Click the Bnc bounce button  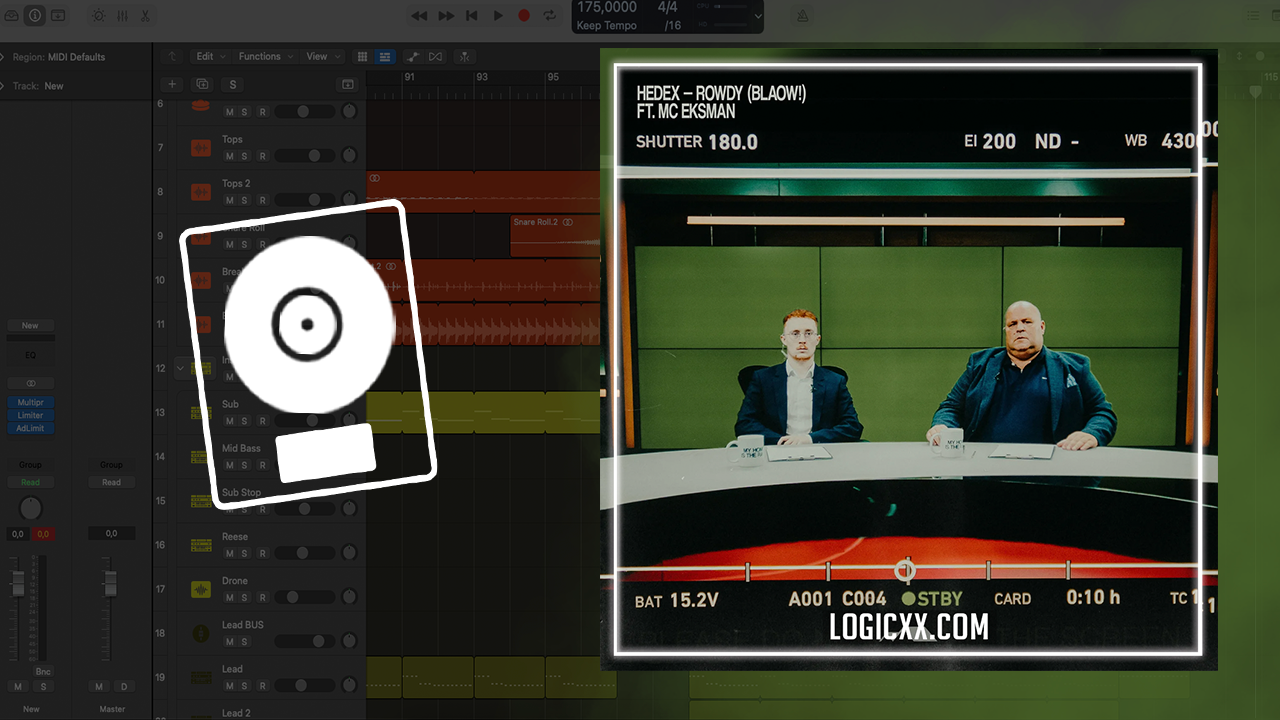pos(43,672)
